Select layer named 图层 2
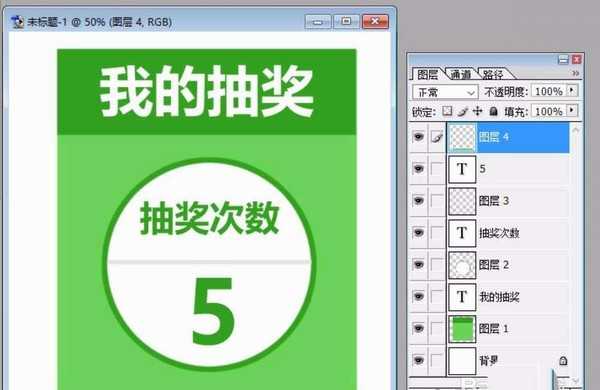The image size is (600, 390). tap(494, 264)
